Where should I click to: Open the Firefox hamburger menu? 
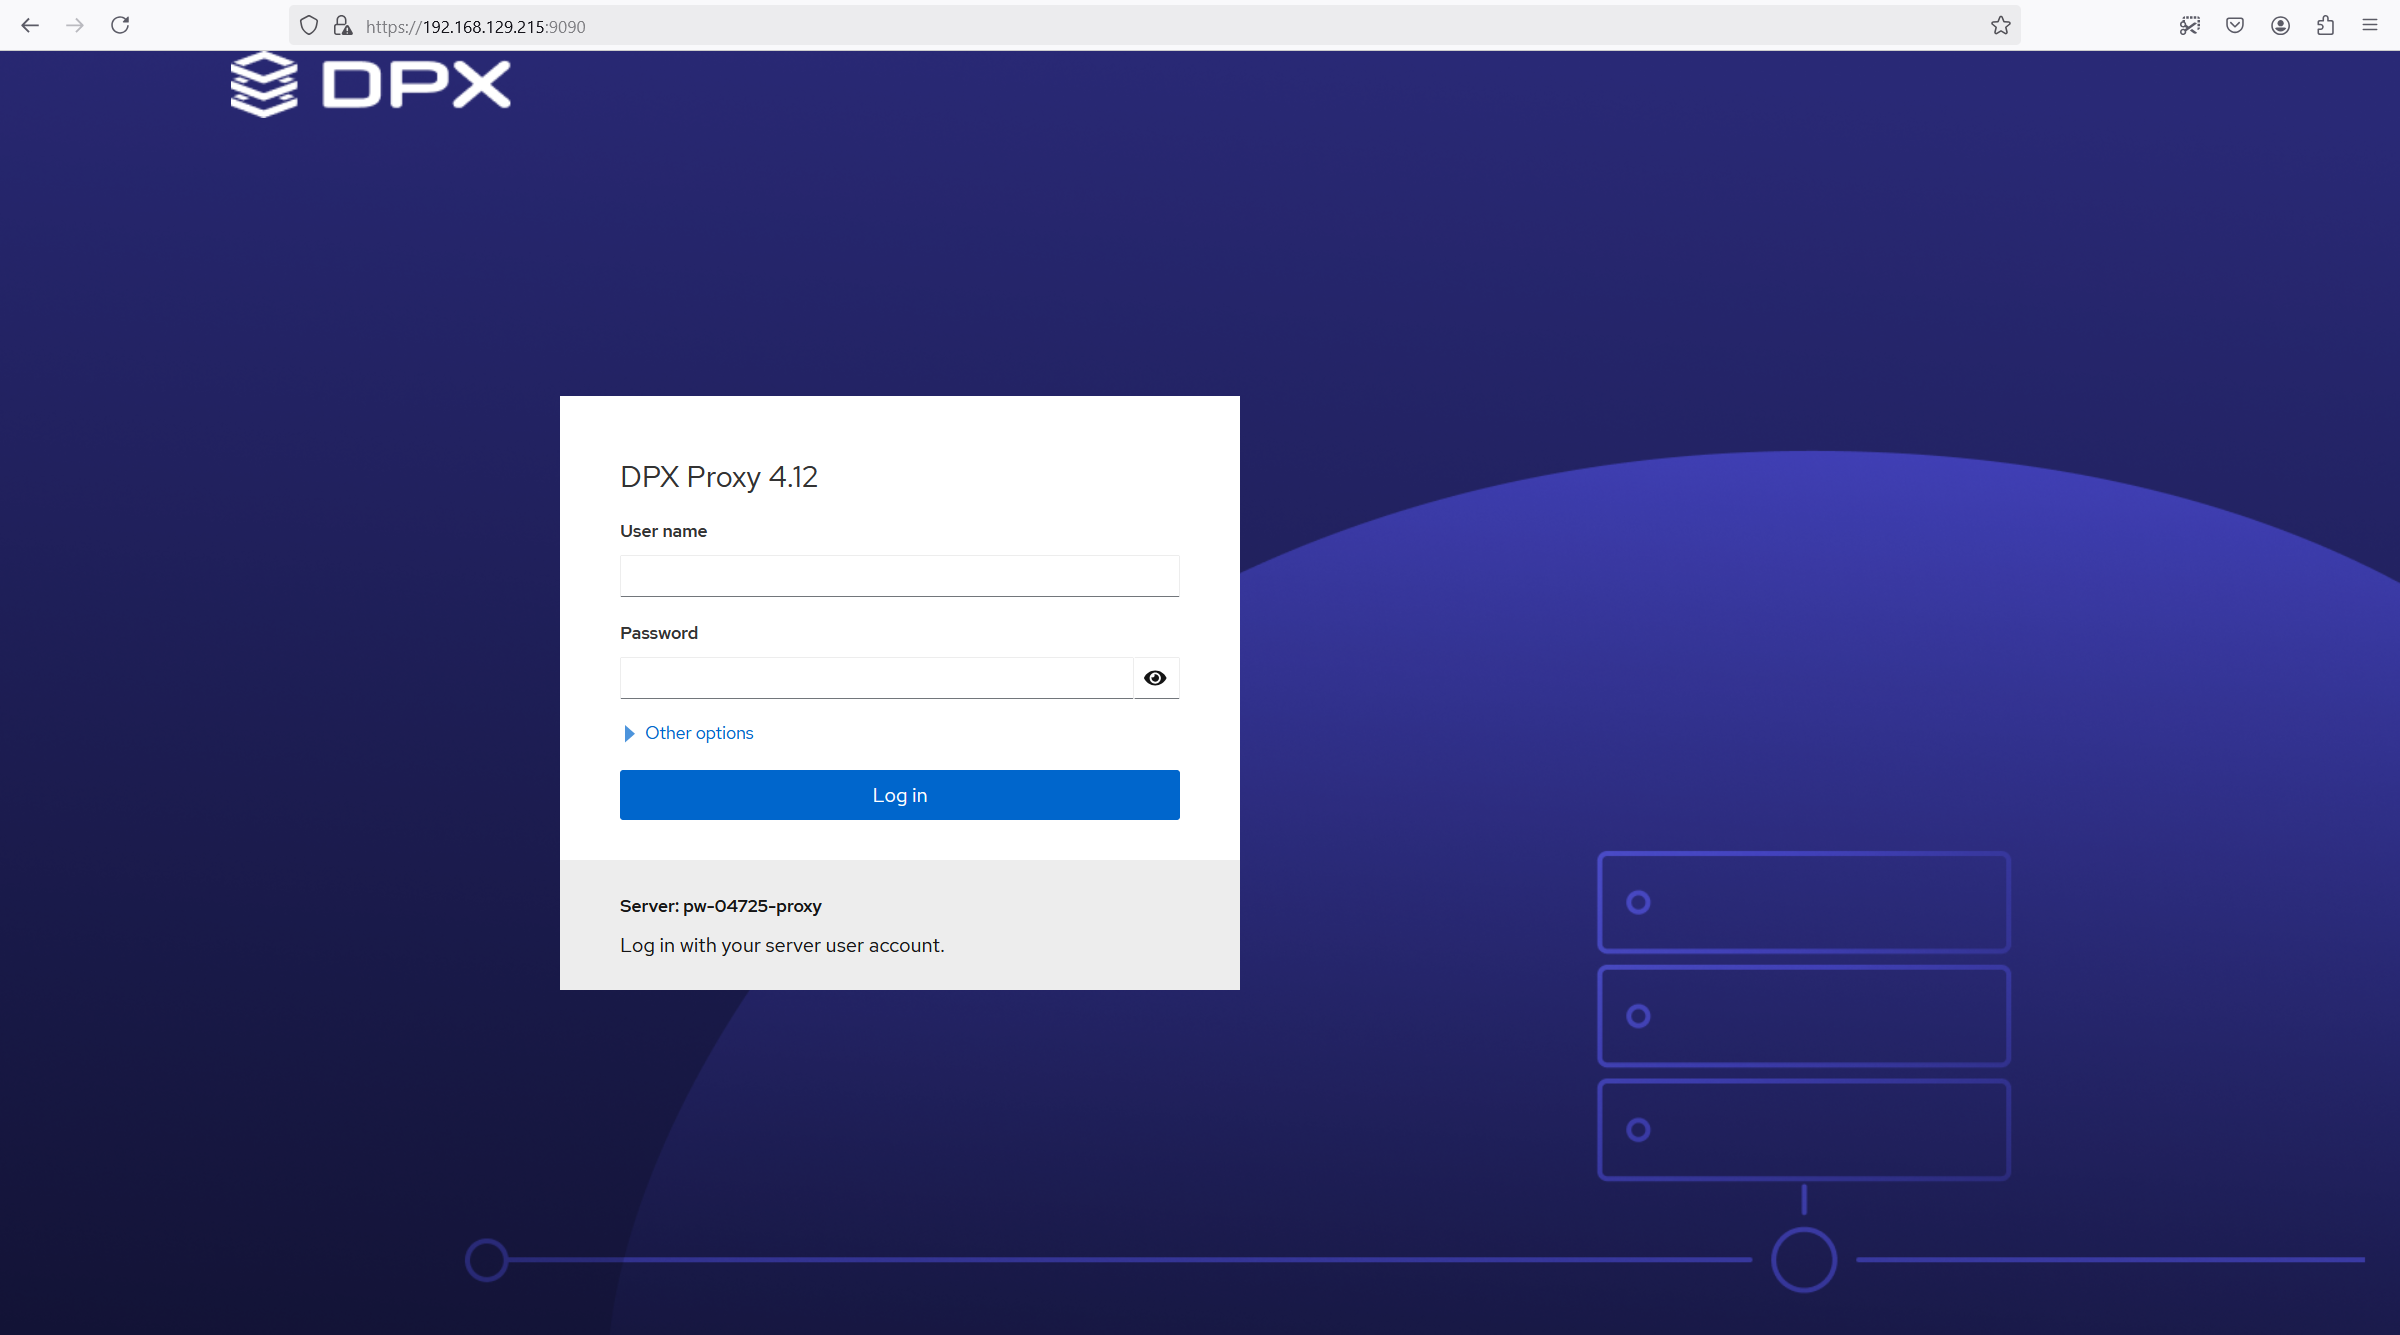[2370, 26]
